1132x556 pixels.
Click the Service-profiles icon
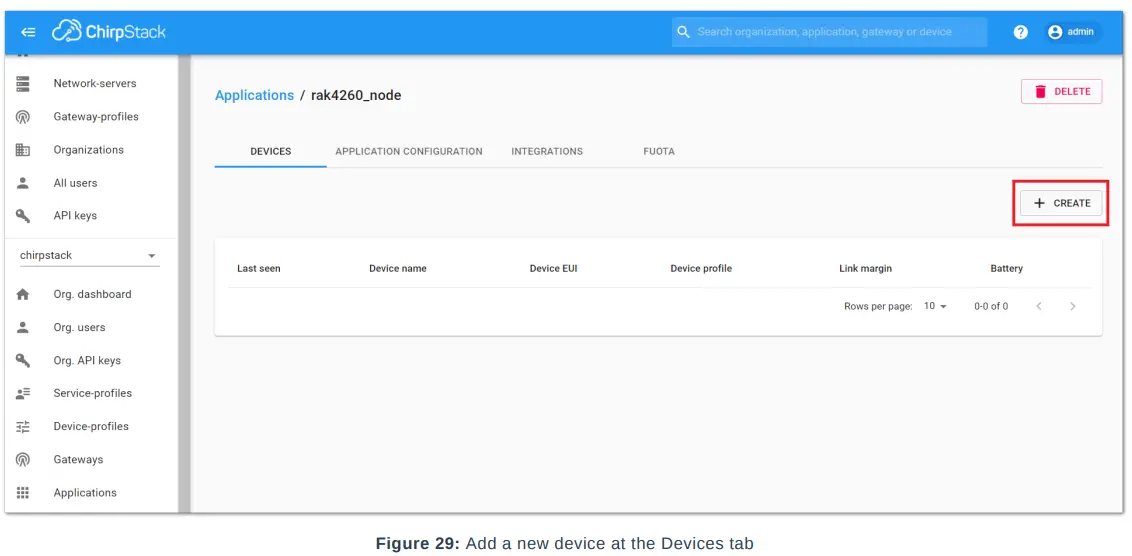[23, 393]
